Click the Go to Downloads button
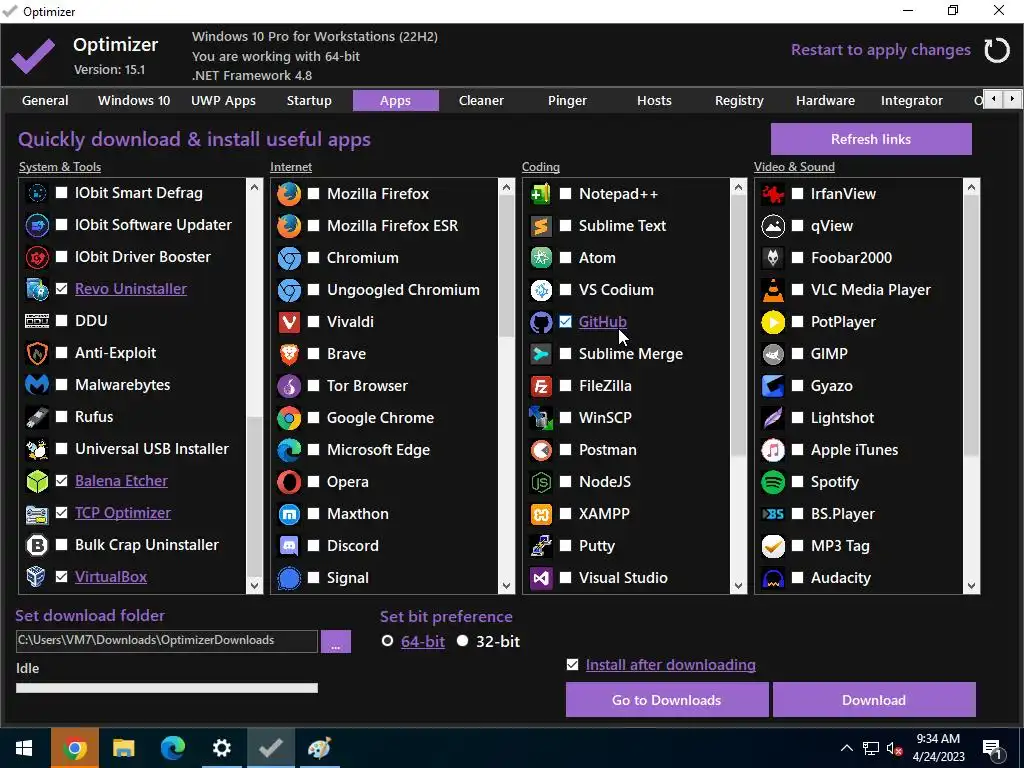Viewport: 1024px width, 768px height. (x=667, y=700)
